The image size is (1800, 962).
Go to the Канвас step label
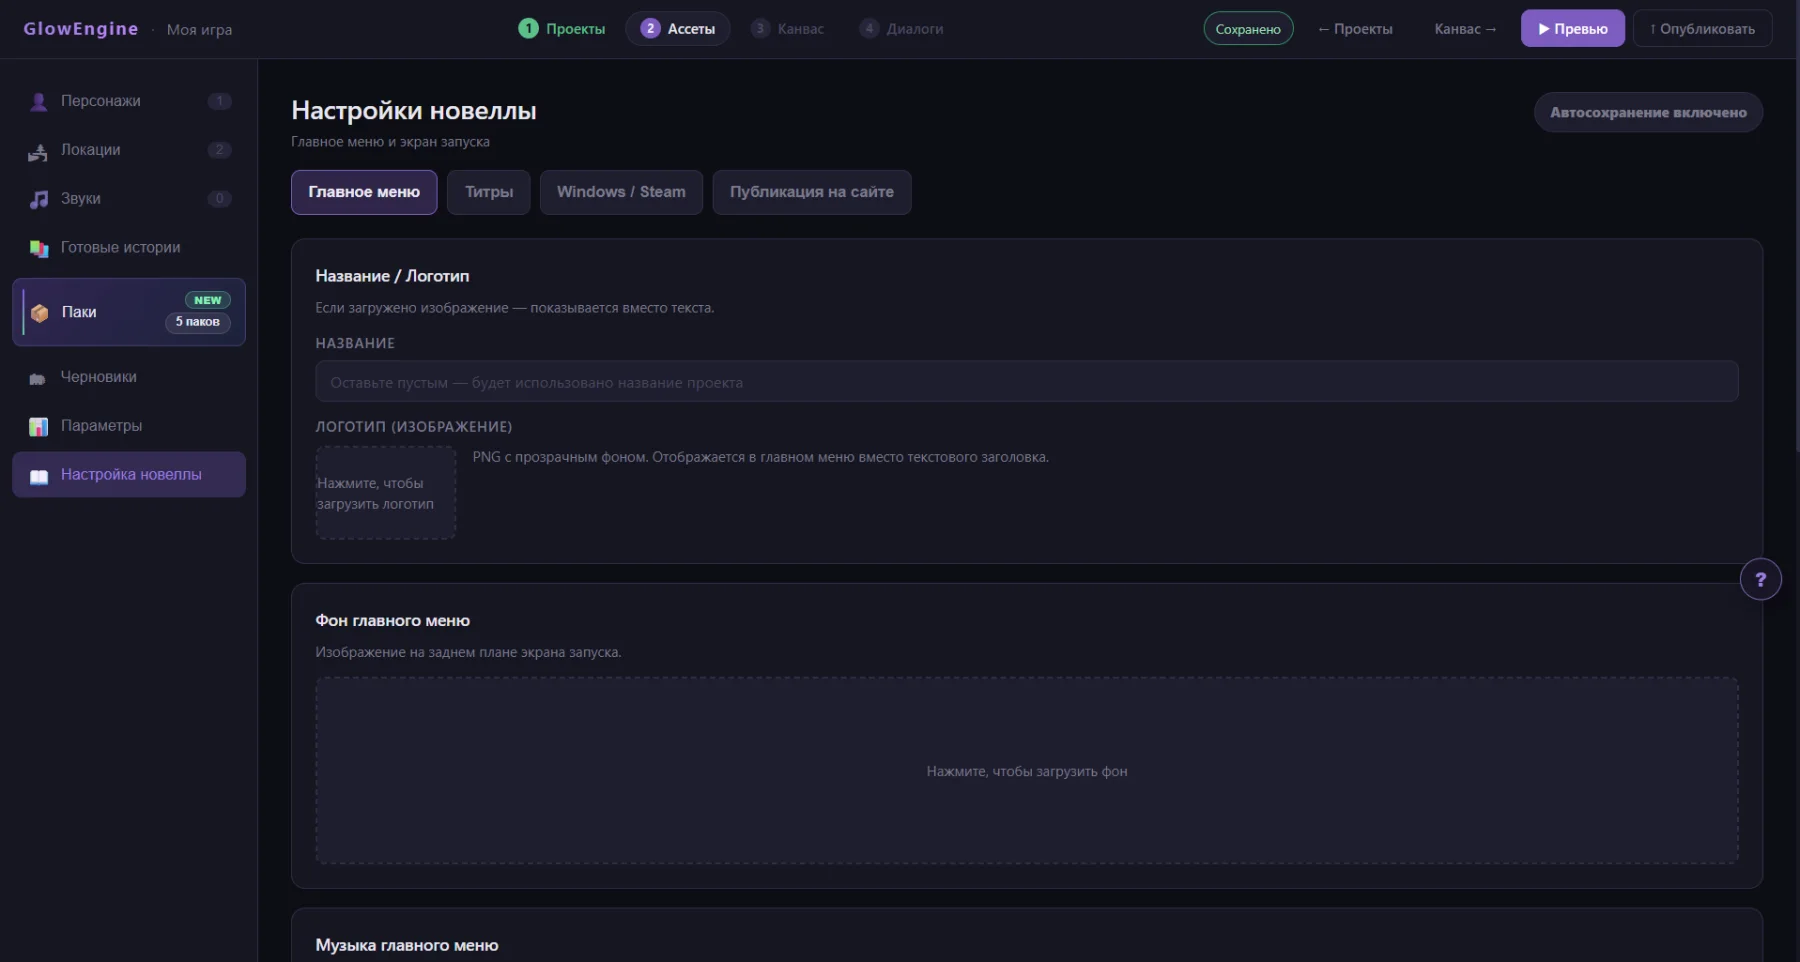pos(801,29)
